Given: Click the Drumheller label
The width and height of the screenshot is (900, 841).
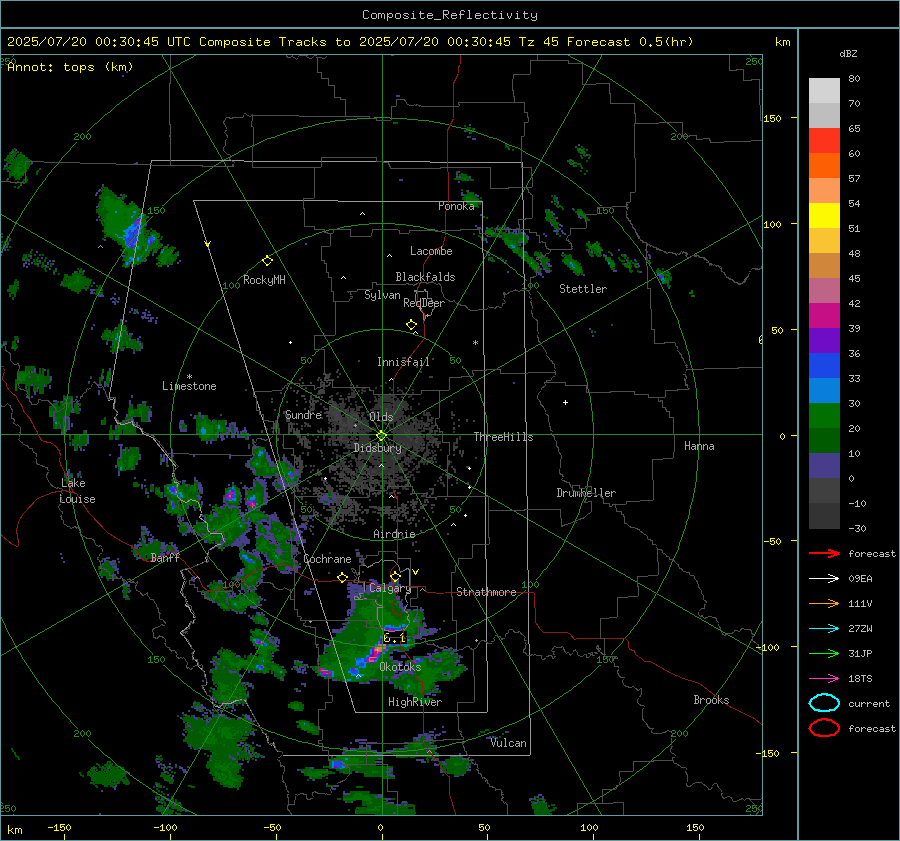Looking at the screenshot, I should click(x=586, y=493).
